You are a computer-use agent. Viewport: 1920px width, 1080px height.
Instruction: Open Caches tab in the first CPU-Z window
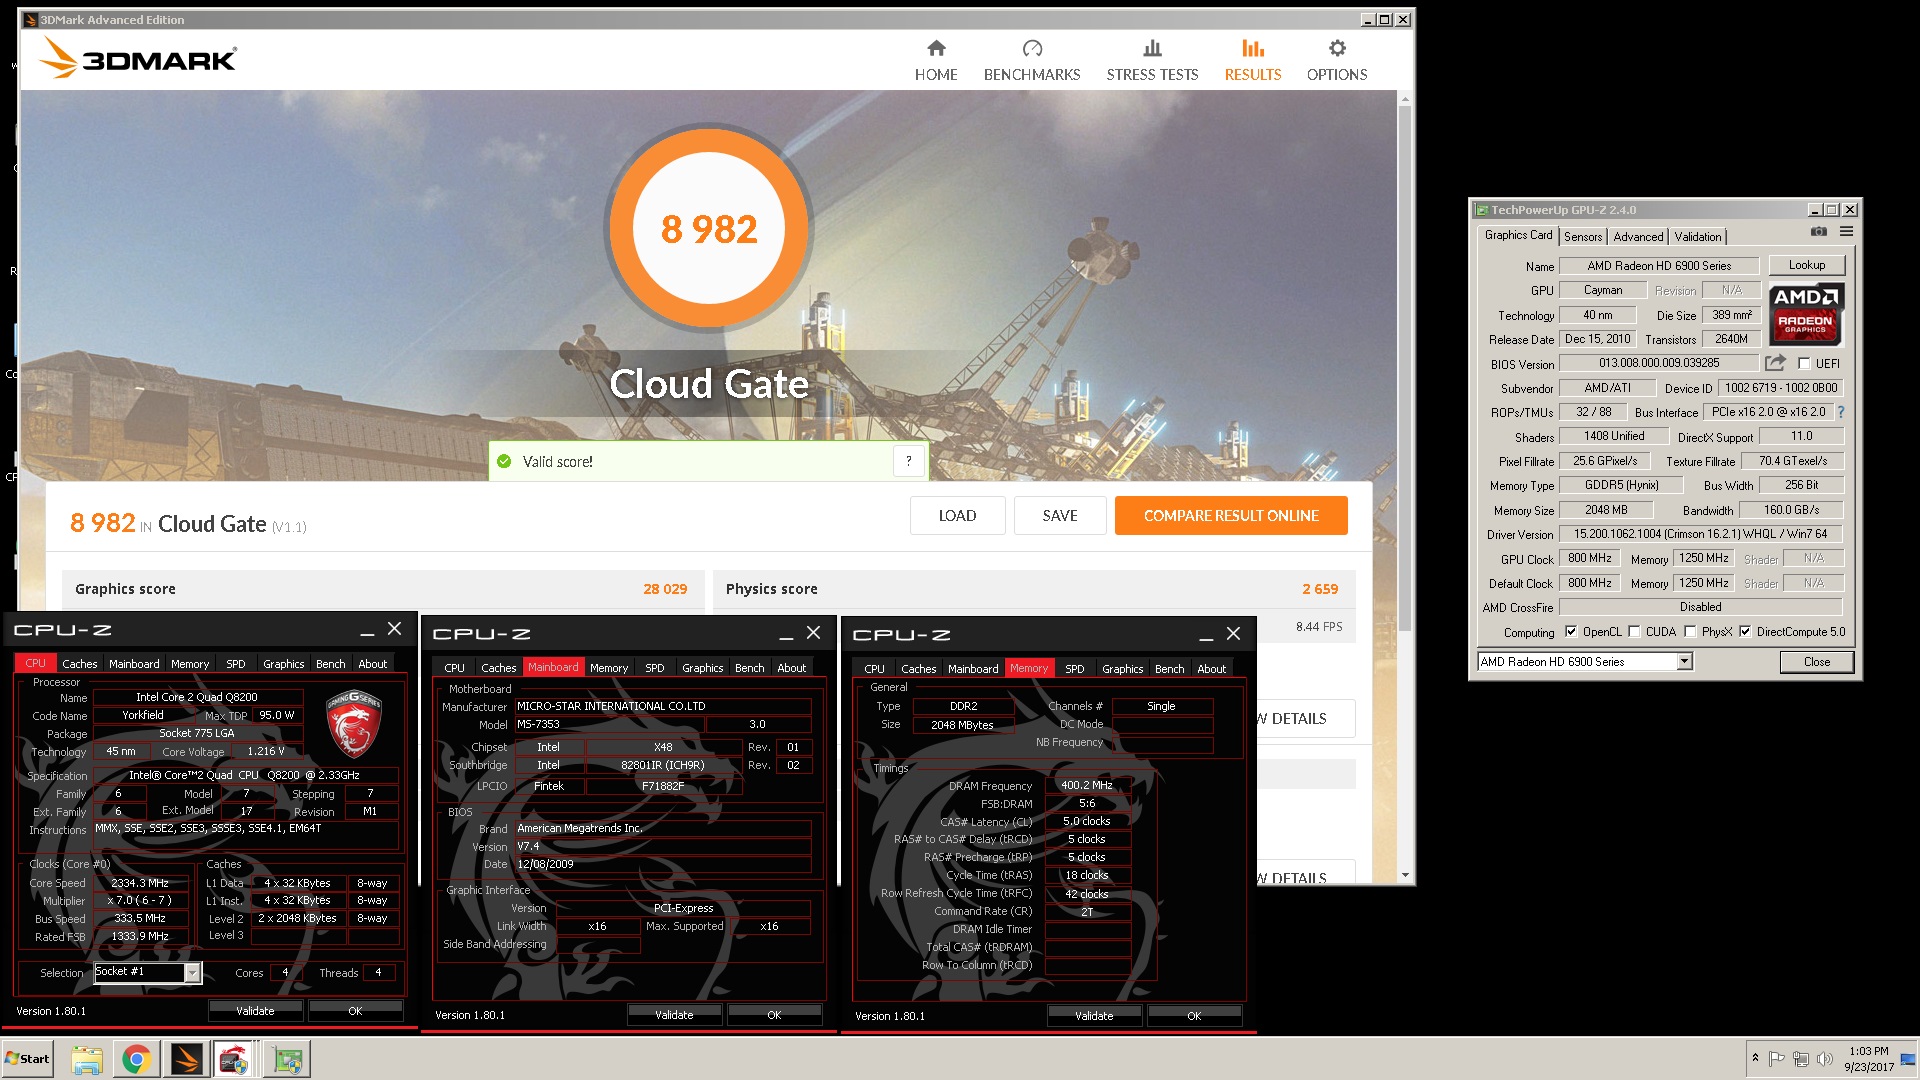click(80, 664)
